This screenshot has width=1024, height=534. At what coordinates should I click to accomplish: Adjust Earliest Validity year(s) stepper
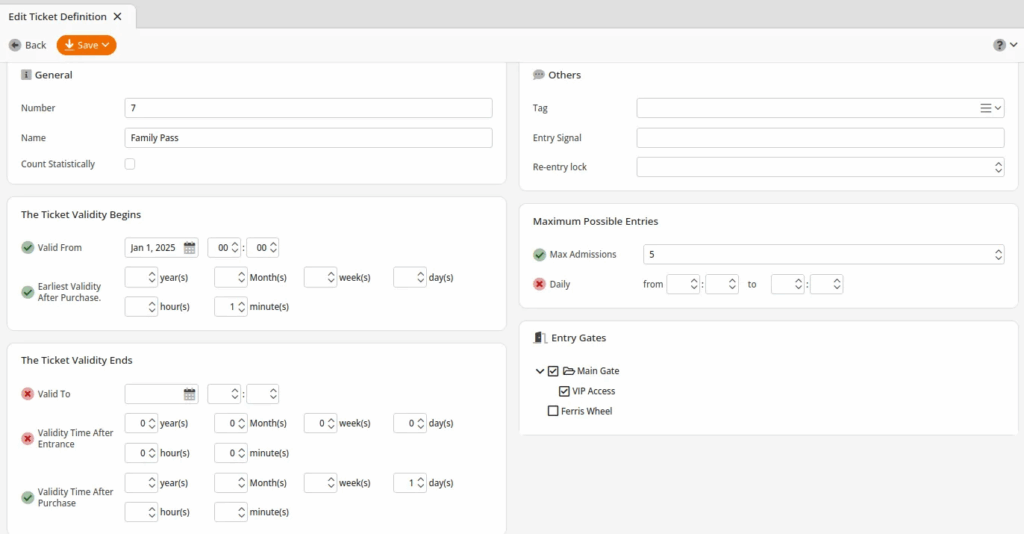click(x=152, y=277)
